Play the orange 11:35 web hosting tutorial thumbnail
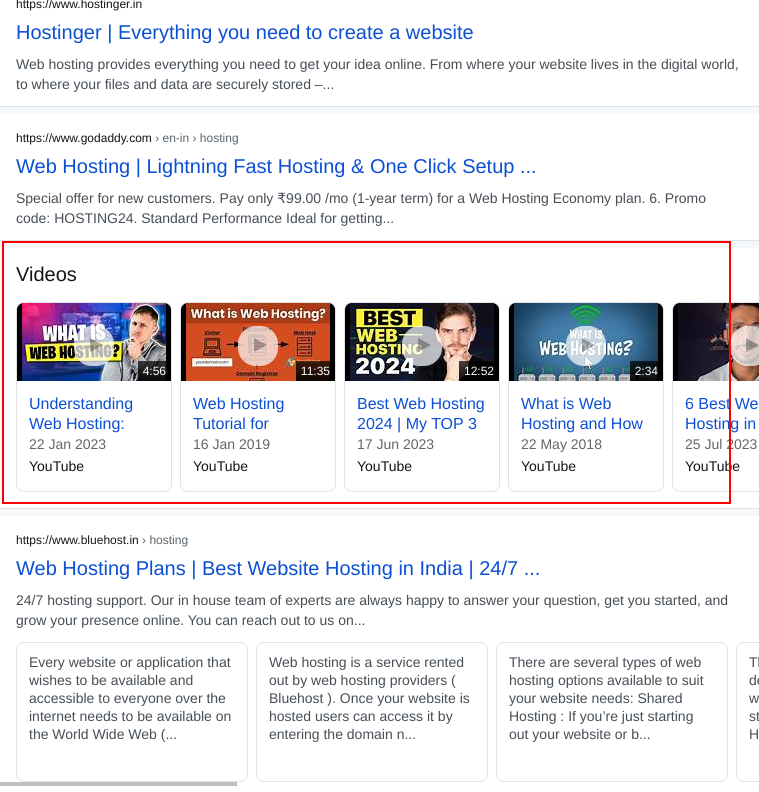The width and height of the screenshot is (759, 792). [x=258, y=342]
